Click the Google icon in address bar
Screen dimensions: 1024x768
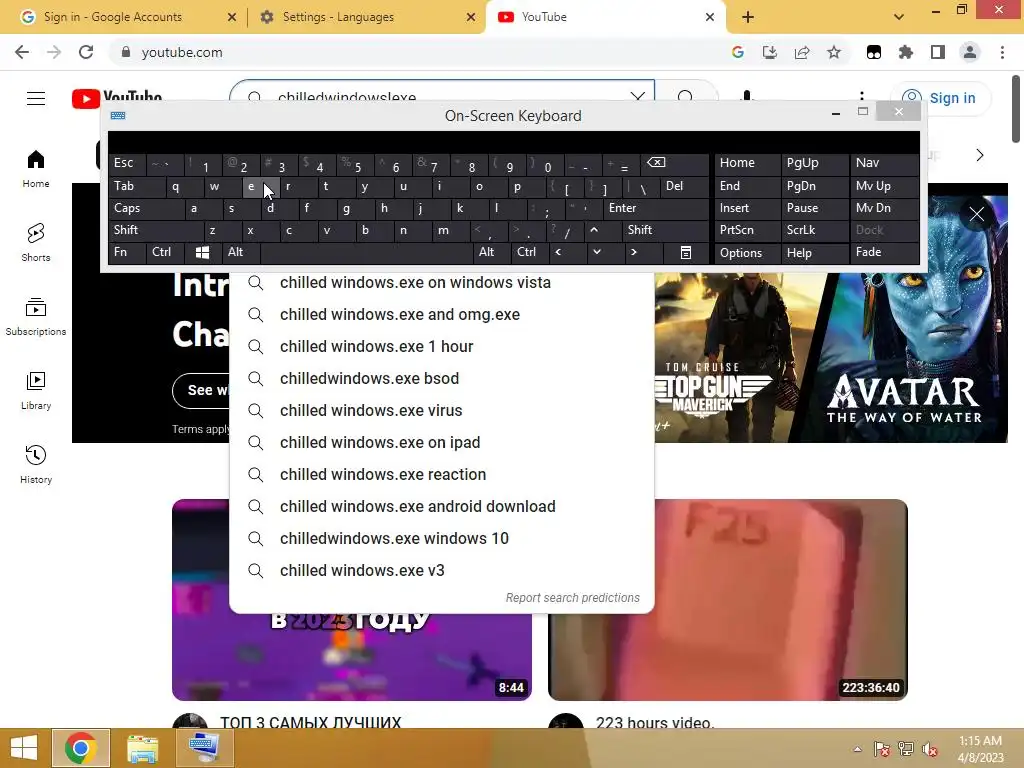pos(738,52)
